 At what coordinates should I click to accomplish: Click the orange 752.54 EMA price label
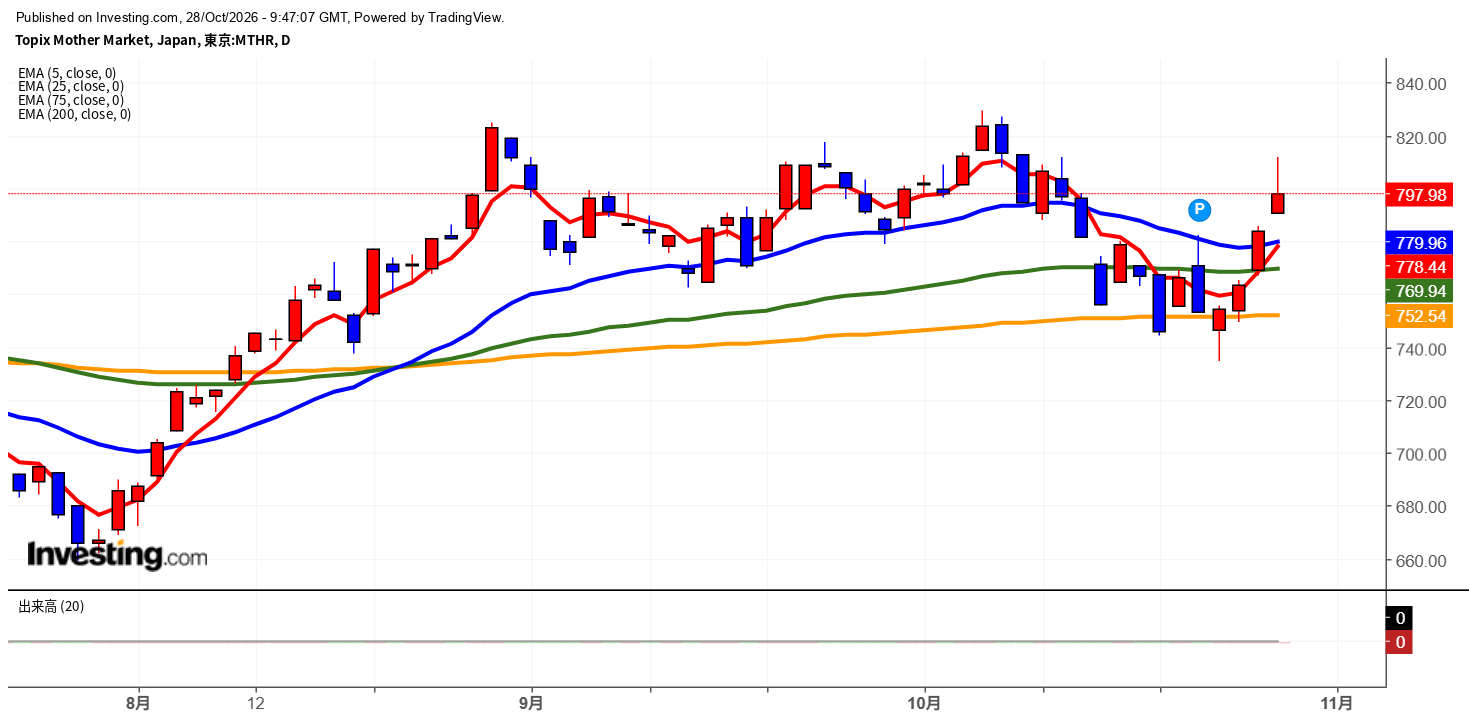coord(1420,316)
